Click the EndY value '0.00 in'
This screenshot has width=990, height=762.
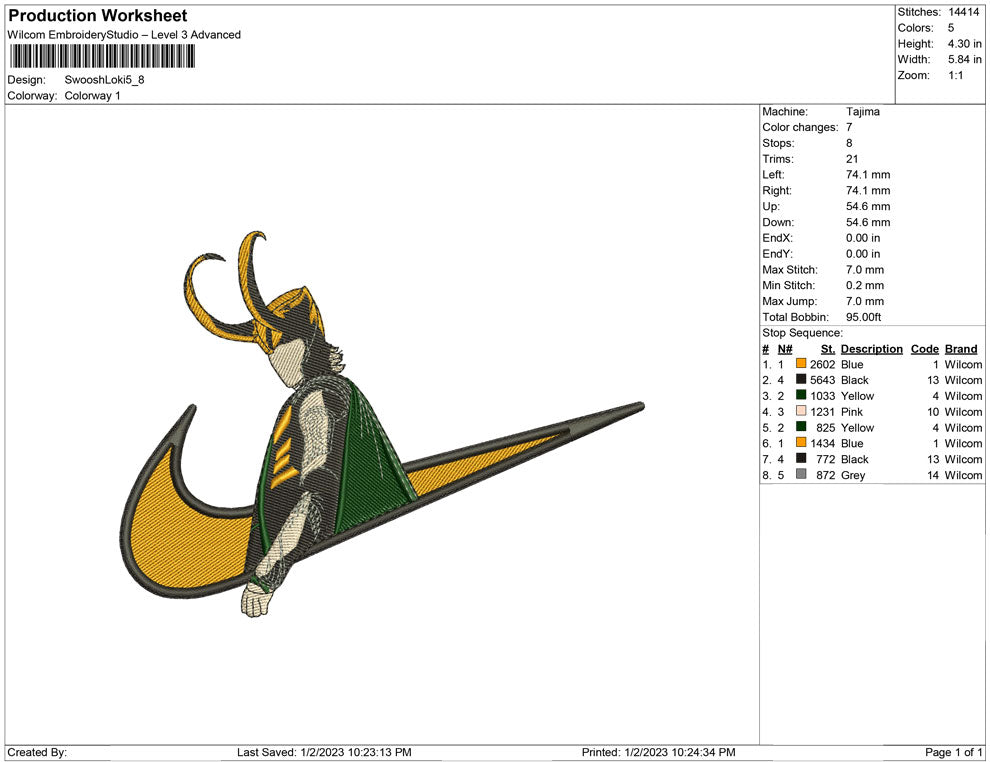coord(863,253)
